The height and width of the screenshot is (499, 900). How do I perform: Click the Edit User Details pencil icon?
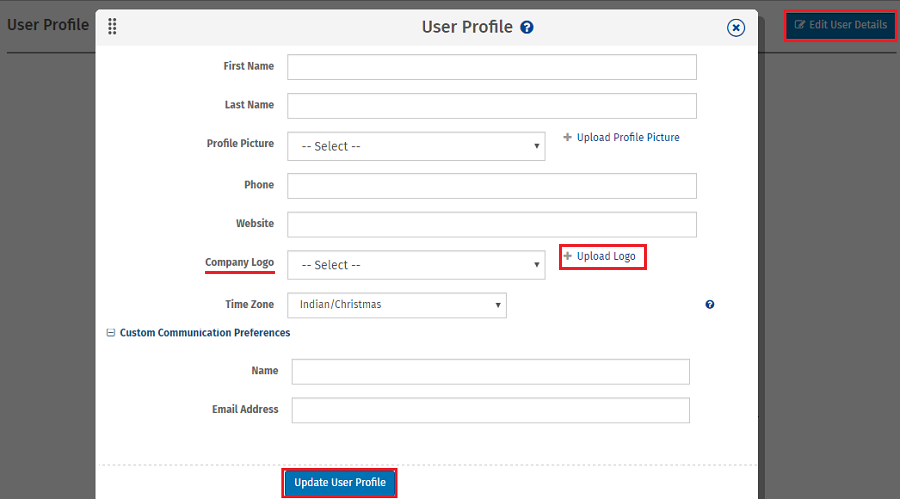tap(800, 25)
